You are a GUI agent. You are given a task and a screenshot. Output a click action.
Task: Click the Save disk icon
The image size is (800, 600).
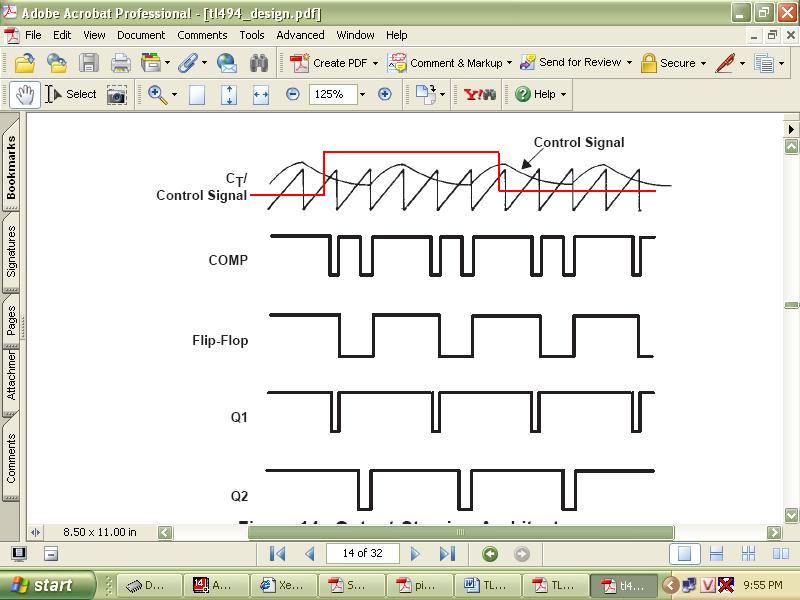(89, 63)
